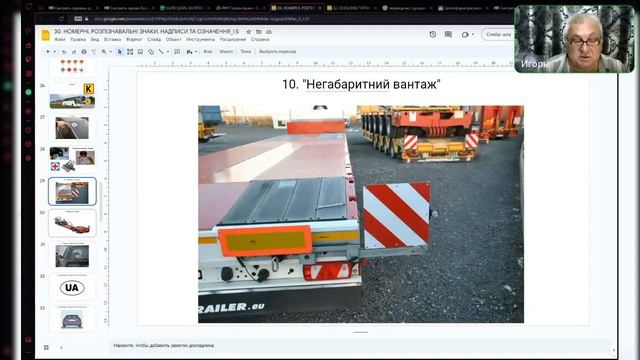
Task: Add a new slide with plus icon
Action: click(48, 52)
